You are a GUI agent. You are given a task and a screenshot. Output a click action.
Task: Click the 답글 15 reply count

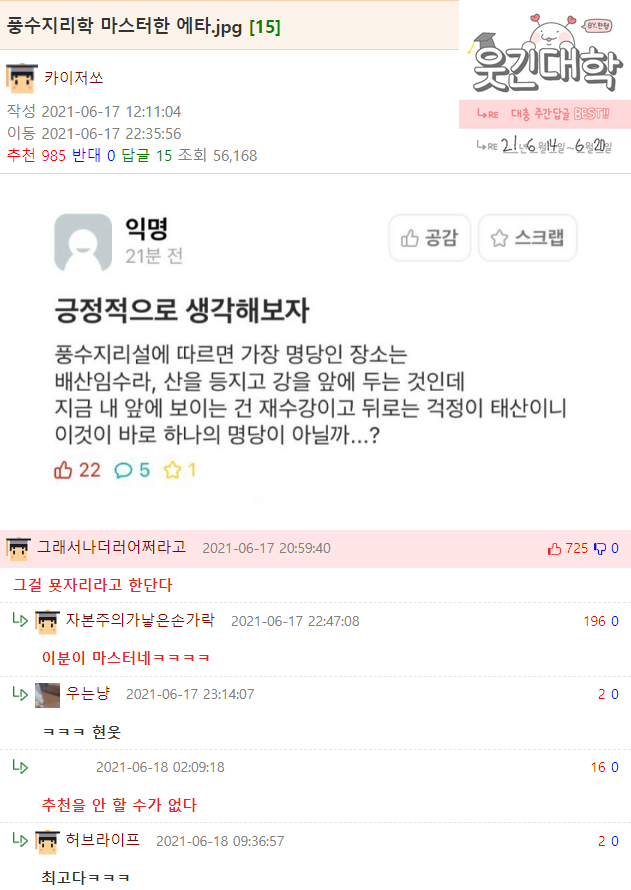click(146, 156)
